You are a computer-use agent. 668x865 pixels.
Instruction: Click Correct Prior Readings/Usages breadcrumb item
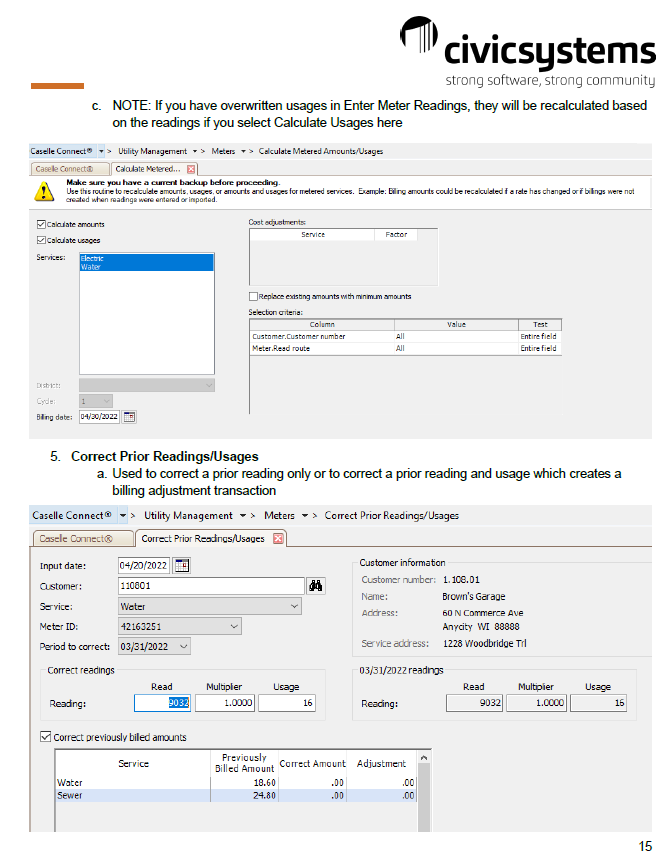(x=391, y=515)
